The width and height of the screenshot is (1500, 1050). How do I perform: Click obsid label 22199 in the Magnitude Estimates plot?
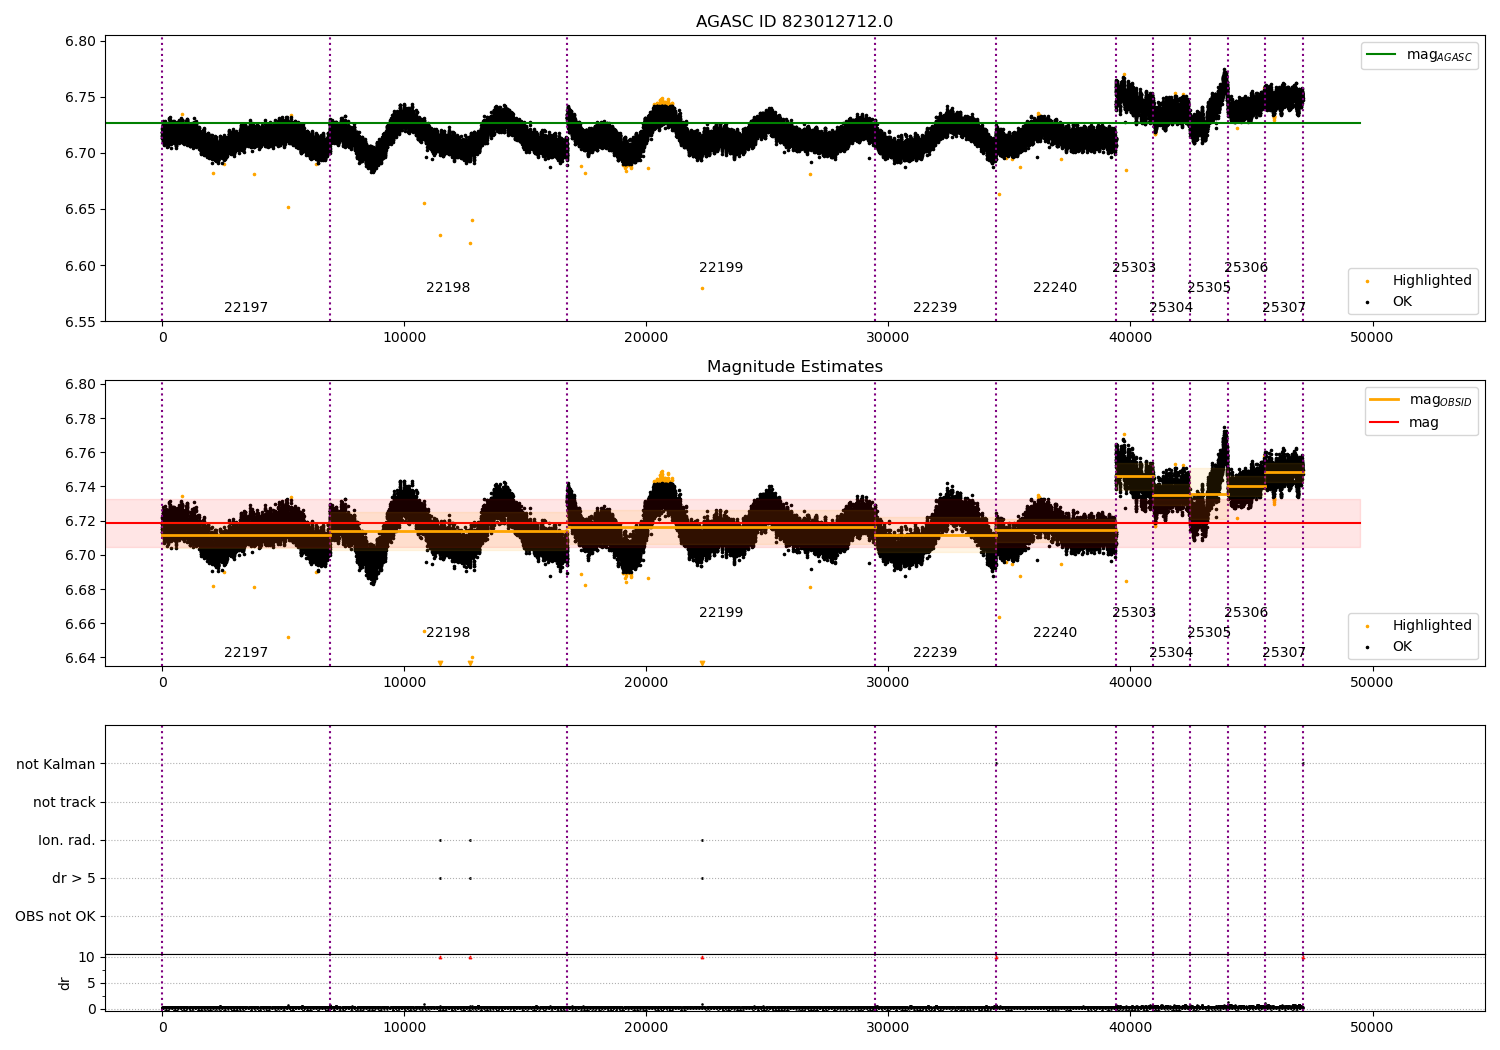(721, 613)
